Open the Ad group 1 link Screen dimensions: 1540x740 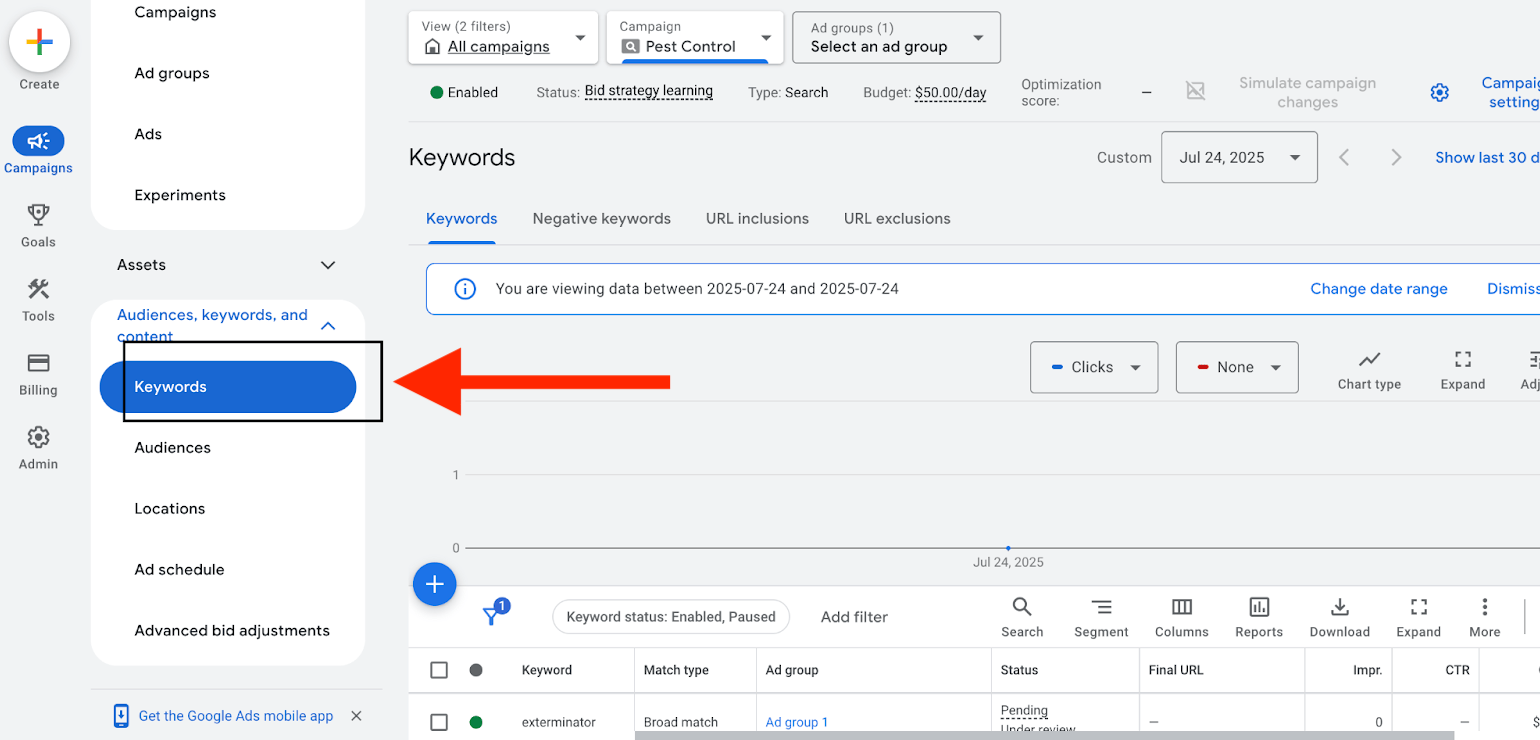[796, 722]
